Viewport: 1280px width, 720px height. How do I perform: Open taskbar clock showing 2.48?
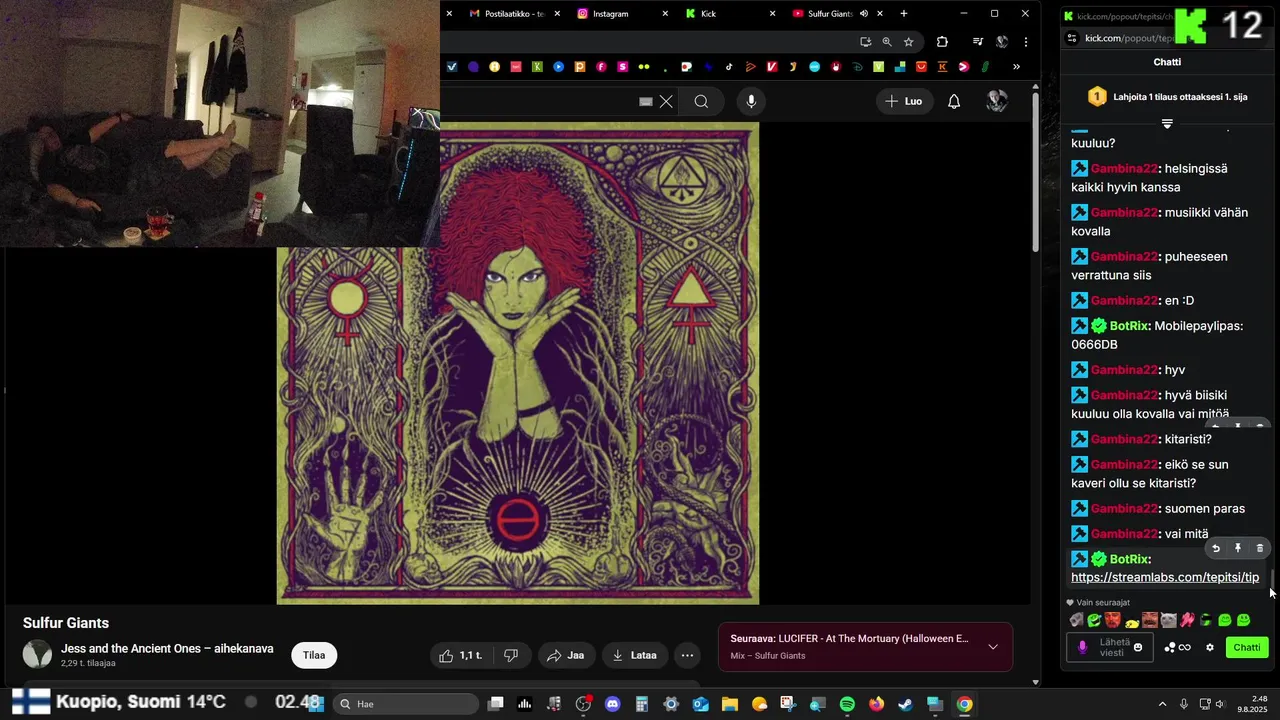click(x=1252, y=704)
